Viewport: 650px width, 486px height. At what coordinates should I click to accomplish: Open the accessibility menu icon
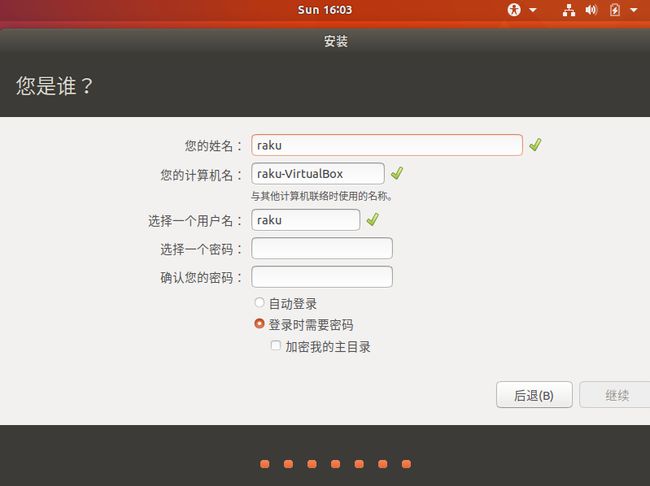[x=514, y=10]
